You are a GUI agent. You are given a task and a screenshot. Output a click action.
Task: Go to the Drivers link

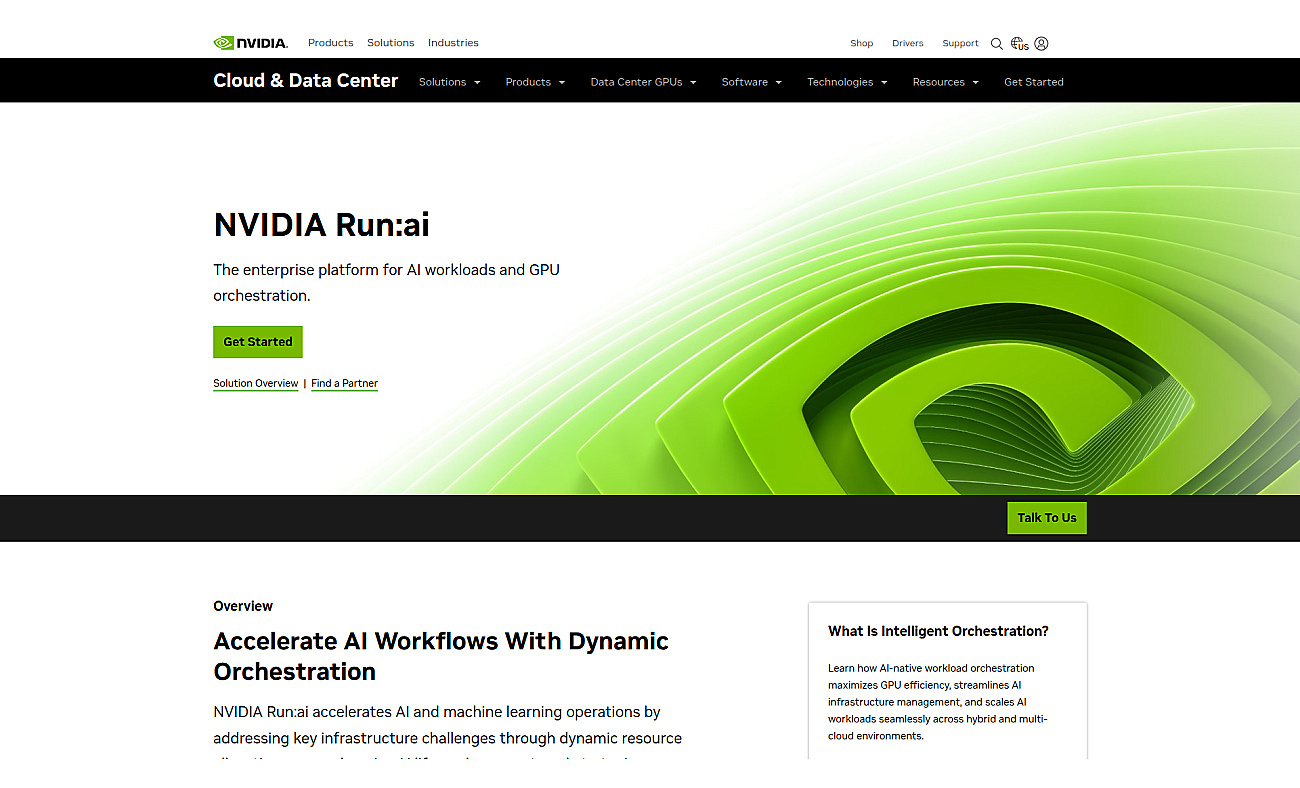coord(908,43)
